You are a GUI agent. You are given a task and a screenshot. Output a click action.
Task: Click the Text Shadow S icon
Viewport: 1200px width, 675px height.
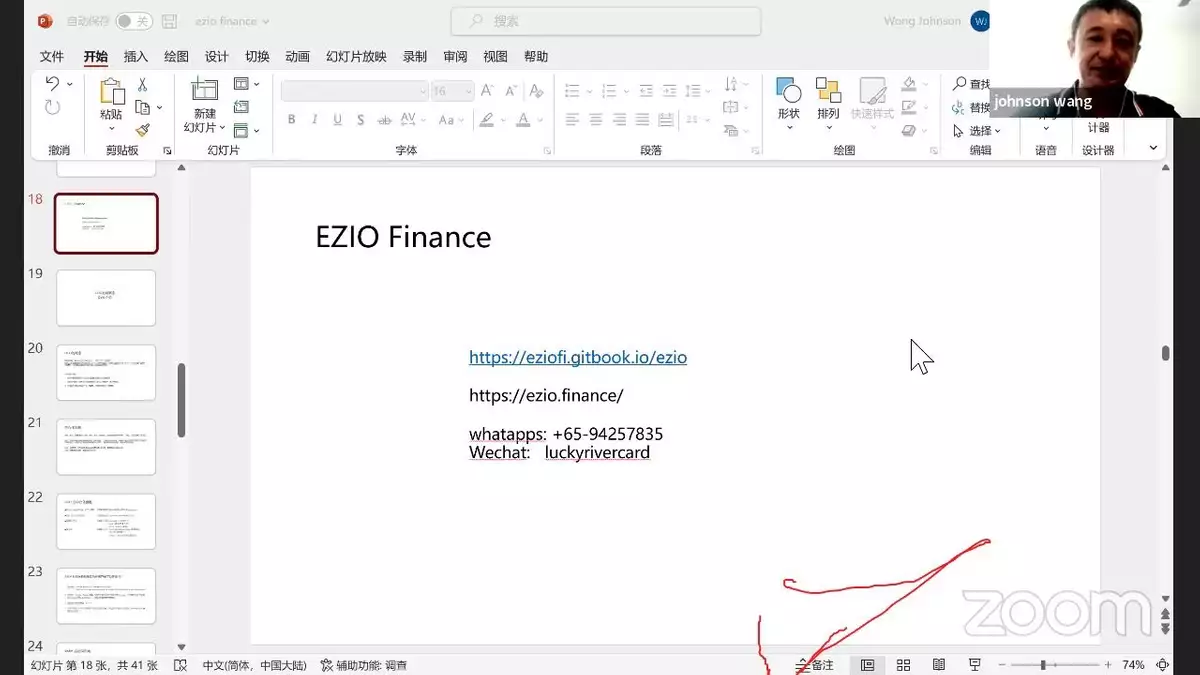click(x=360, y=120)
